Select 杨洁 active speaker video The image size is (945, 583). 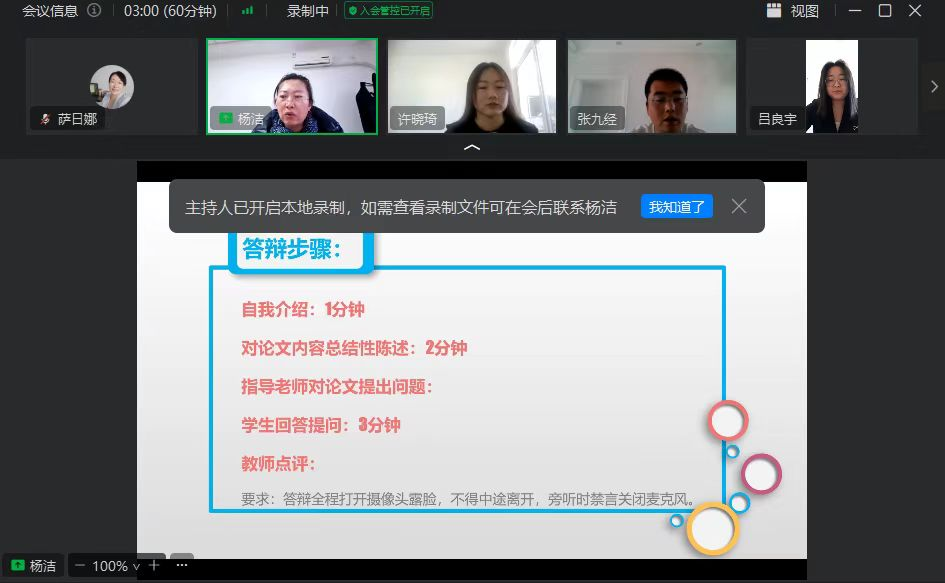pyautogui.click(x=292, y=86)
